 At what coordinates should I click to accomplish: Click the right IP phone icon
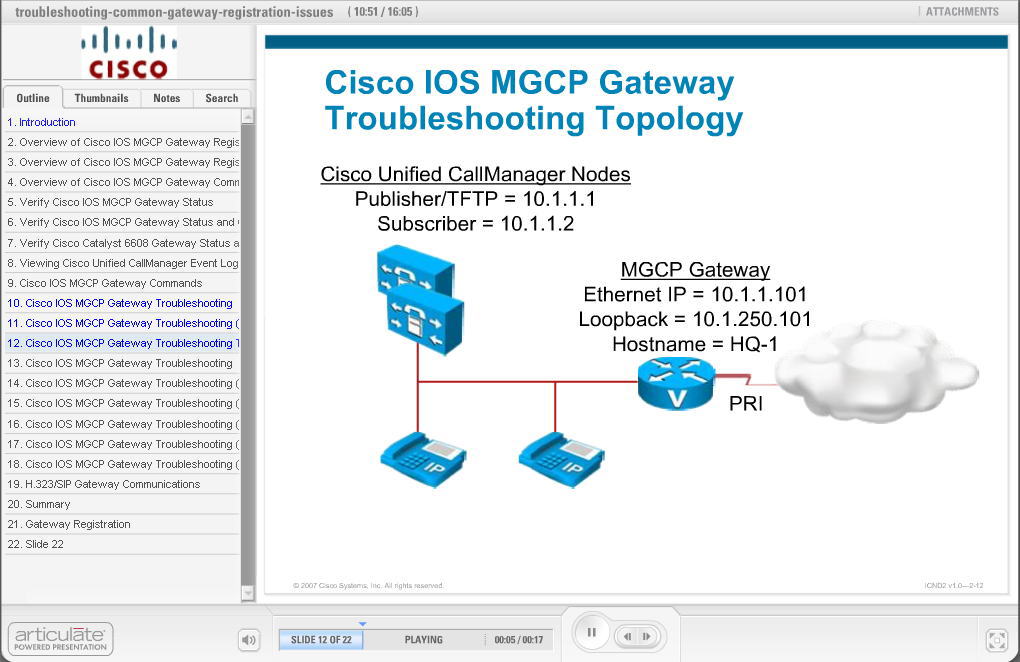click(x=561, y=459)
